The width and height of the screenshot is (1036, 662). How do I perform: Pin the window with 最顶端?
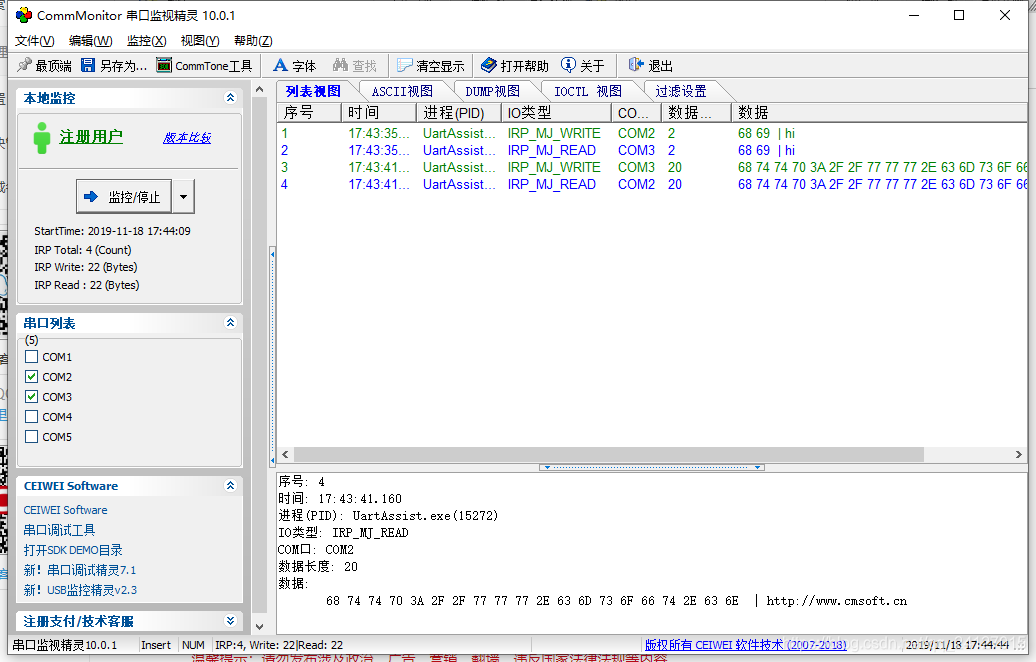(x=44, y=65)
